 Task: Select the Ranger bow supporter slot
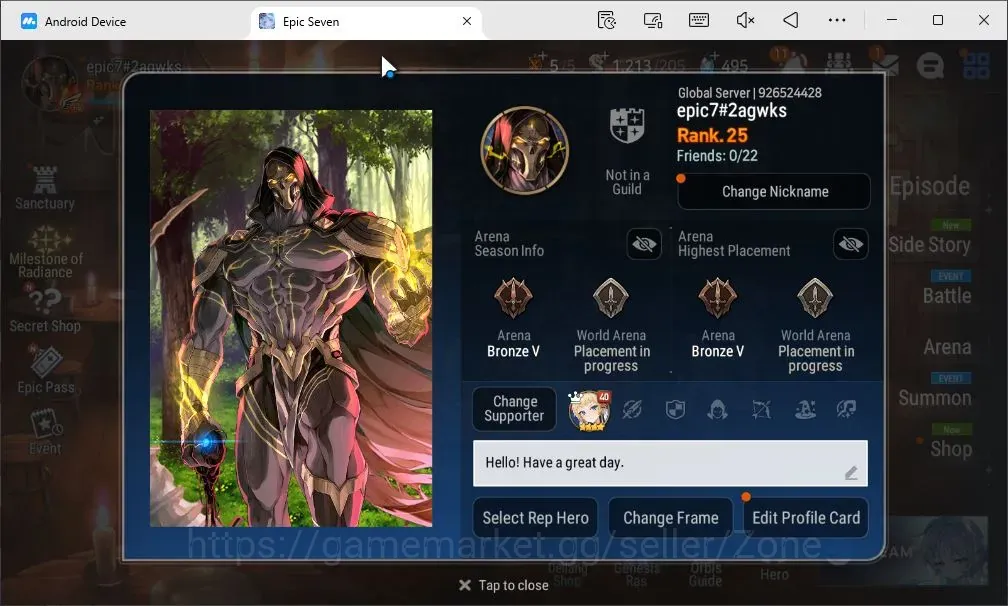tap(761, 409)
